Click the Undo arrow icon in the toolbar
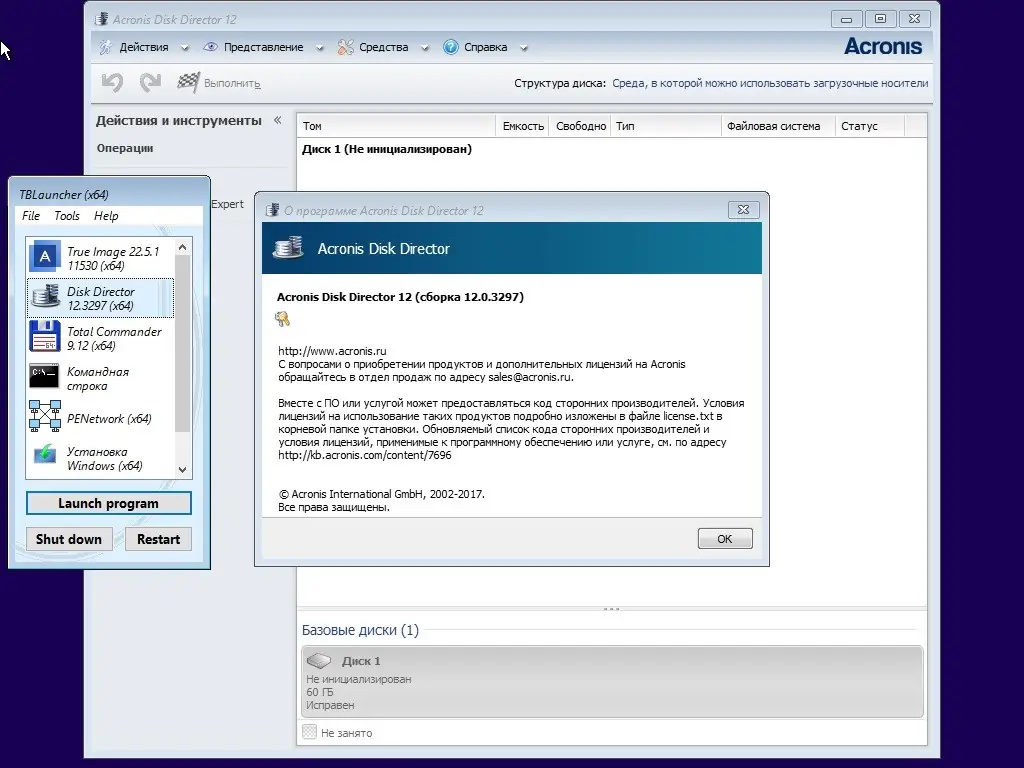 111,83
